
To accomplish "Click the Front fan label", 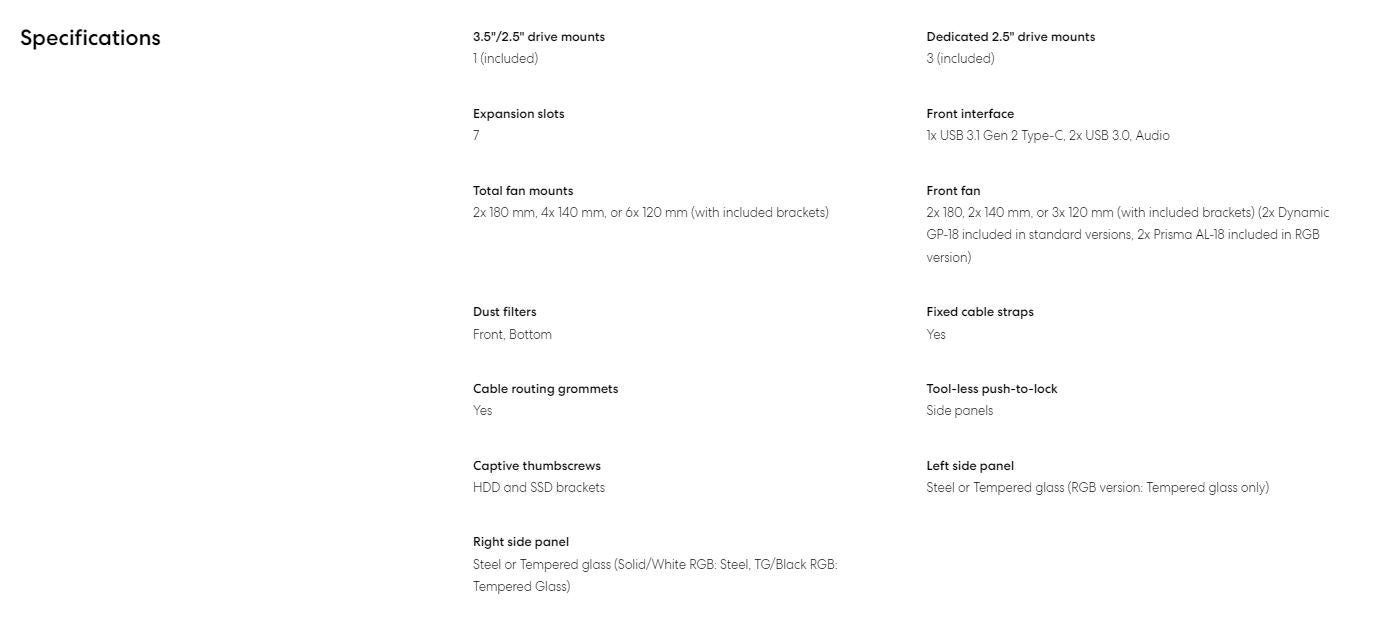I will [x=953, y=191].
